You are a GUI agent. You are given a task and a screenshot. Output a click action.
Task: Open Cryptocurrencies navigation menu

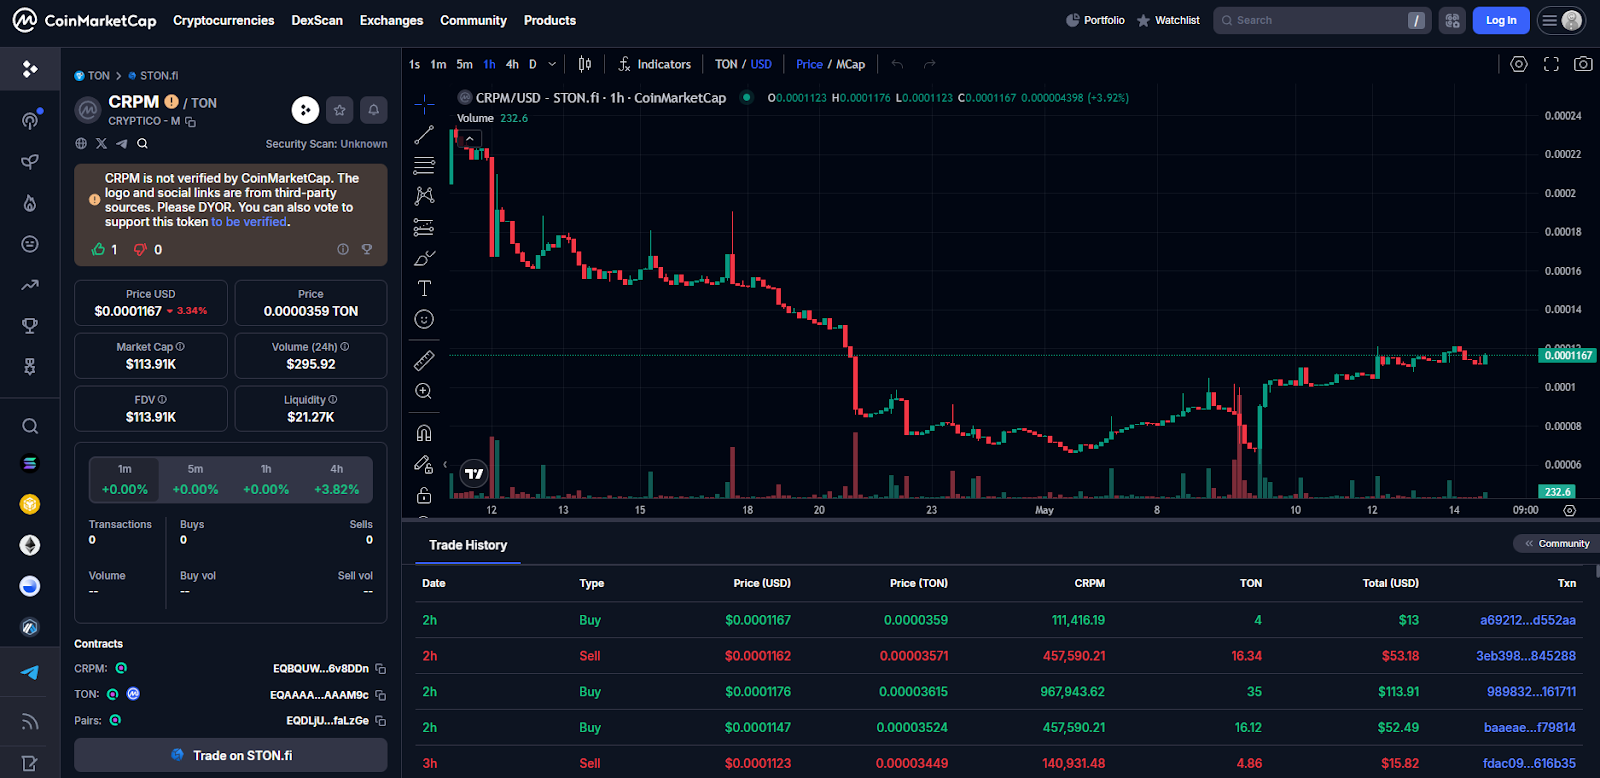point(223,20)
